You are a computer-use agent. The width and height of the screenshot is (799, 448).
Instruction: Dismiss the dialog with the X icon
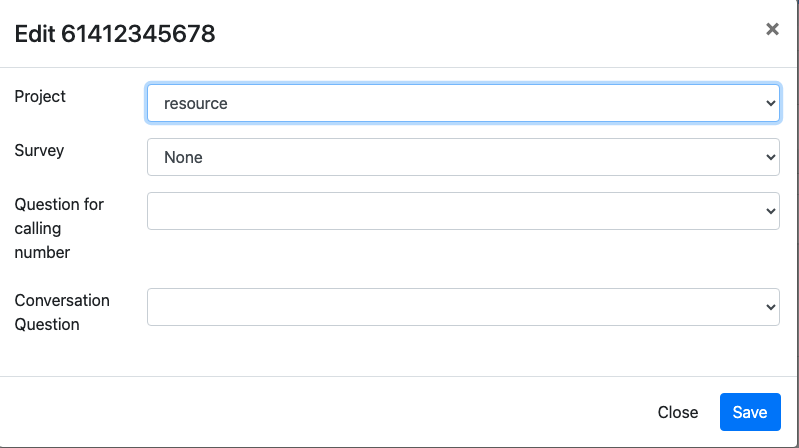point(772,30)
